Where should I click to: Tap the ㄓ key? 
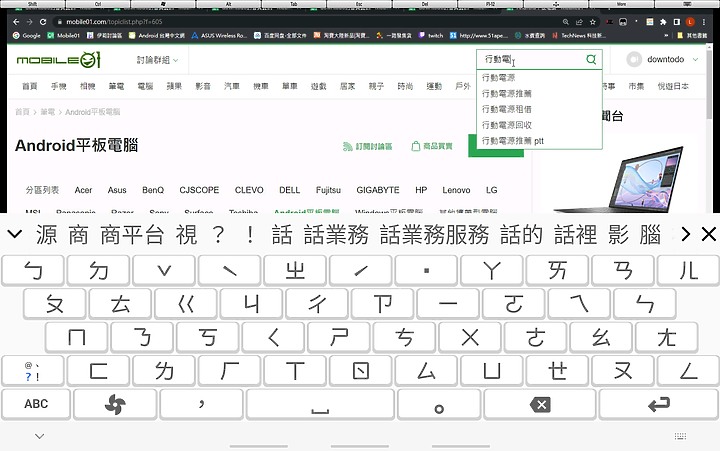(295, 271)
